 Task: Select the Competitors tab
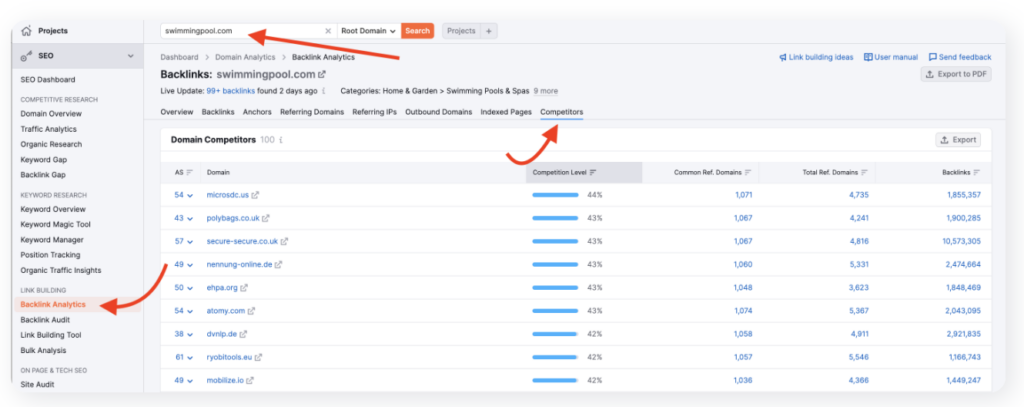click(562, 112)
